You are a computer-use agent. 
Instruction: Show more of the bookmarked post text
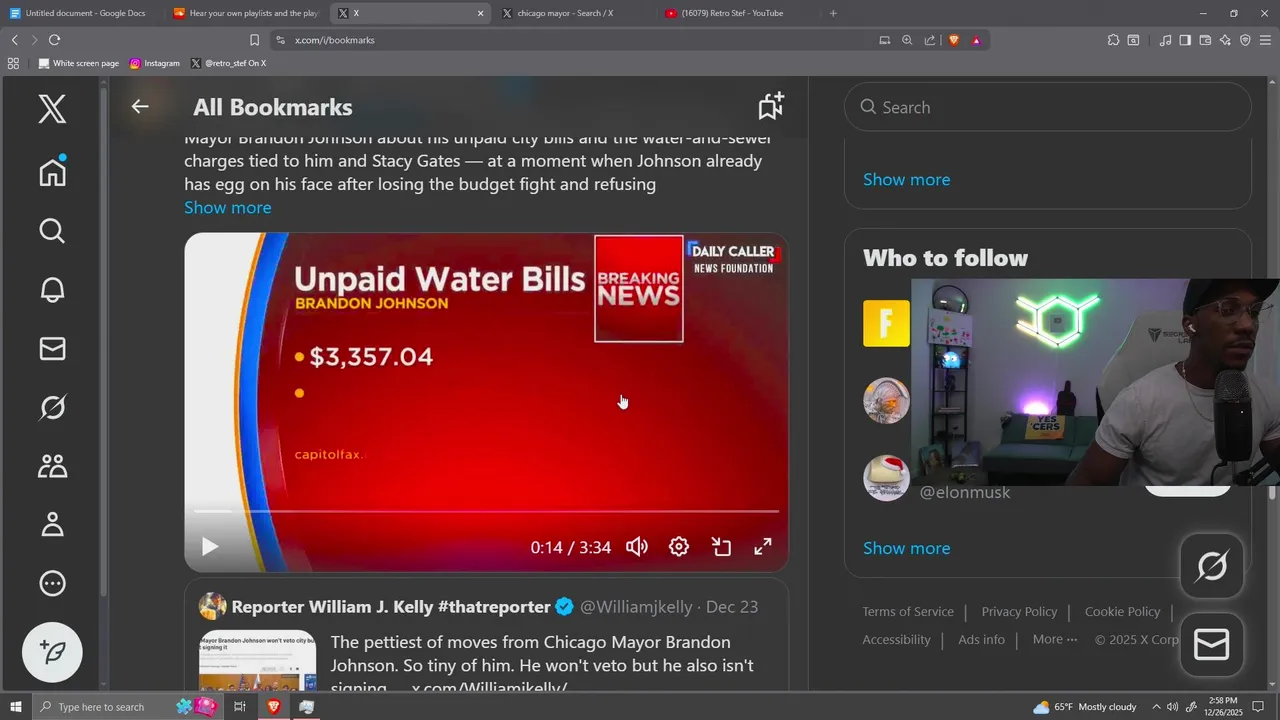click(x=227, y=207)
